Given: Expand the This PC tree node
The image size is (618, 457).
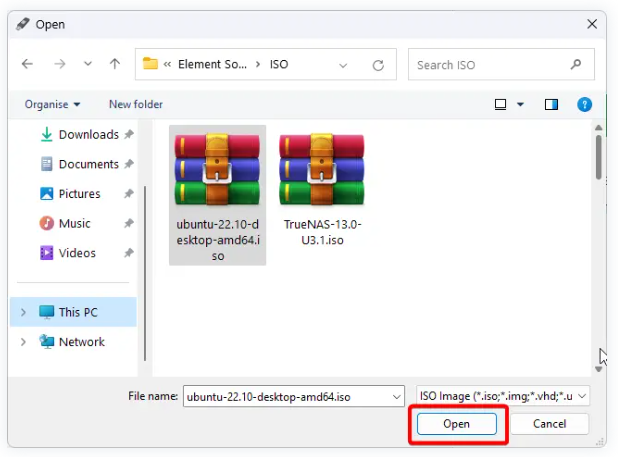Looking at the screenshot, I should click(23, 312).
